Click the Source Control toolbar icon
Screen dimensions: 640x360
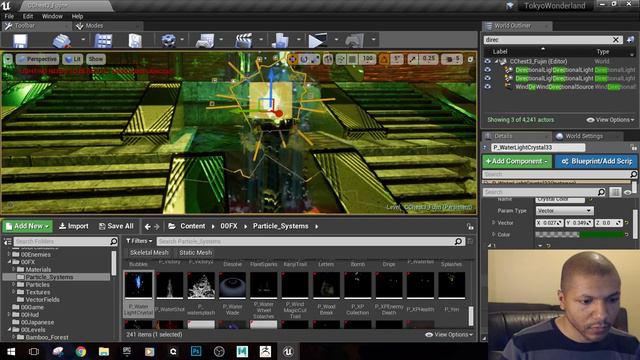click(62, 40)
